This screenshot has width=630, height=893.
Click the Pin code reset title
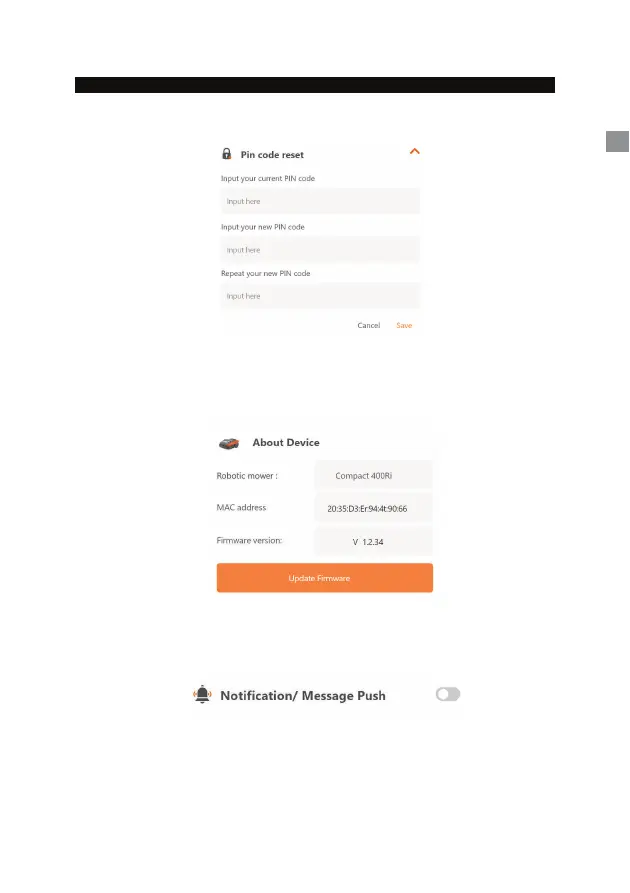(272, 155)
